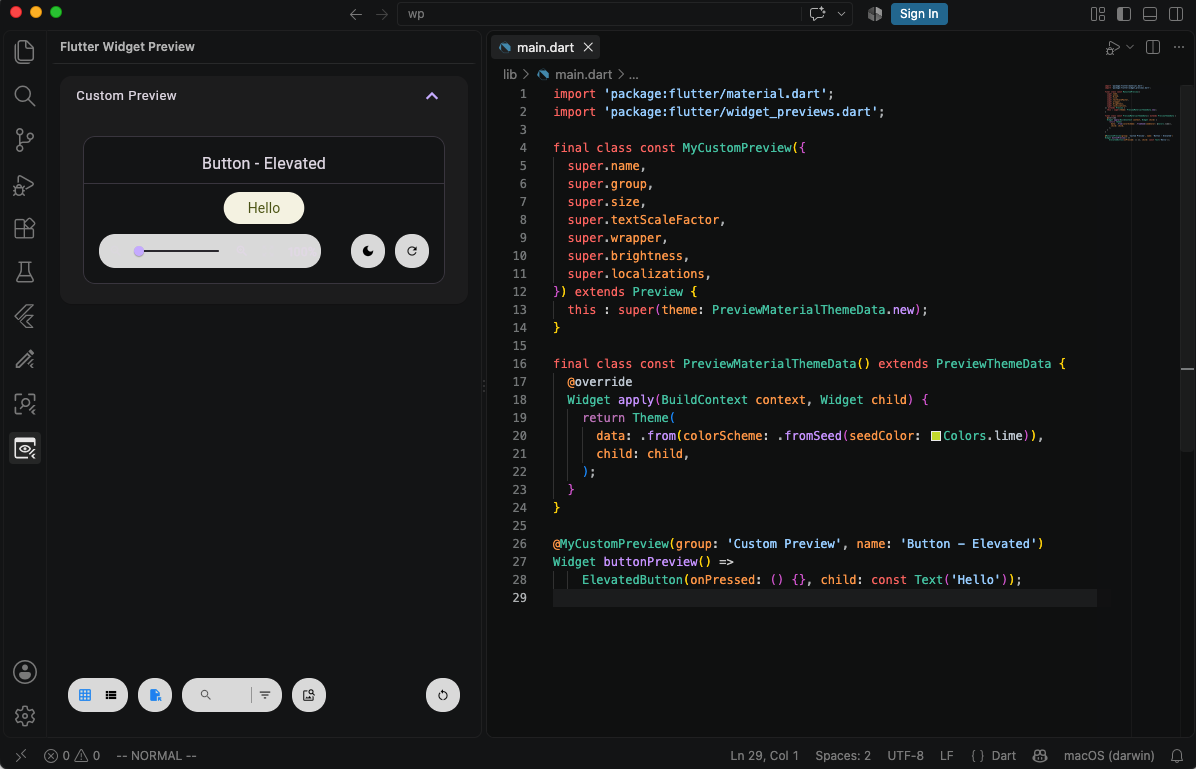Click the Hello elevated button in preview

point(264,208)
